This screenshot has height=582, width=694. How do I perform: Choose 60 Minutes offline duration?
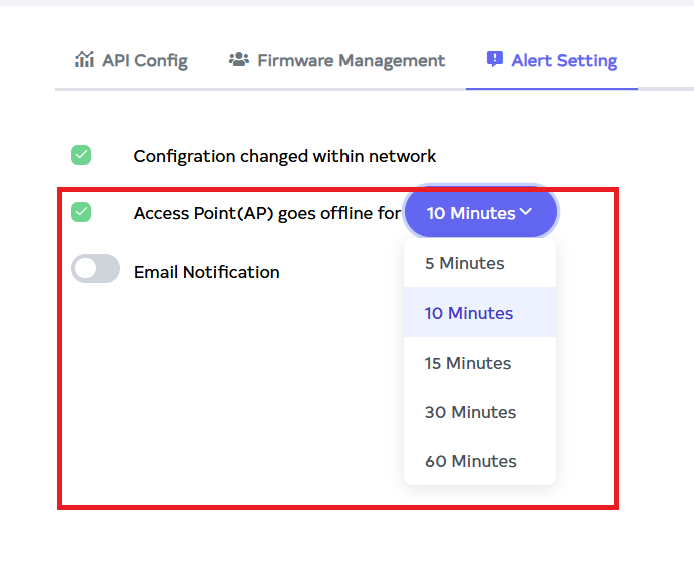tap(470, 461)
